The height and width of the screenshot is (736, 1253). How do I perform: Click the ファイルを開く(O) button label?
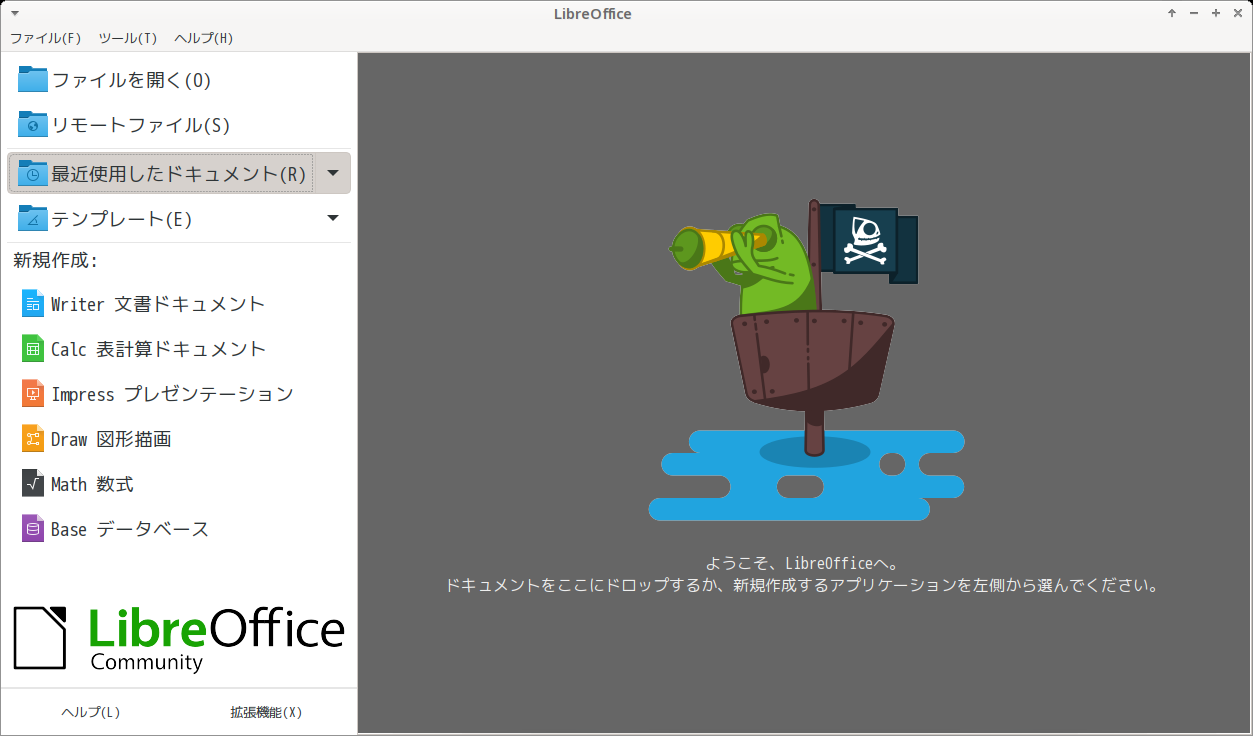pos(131,80)
